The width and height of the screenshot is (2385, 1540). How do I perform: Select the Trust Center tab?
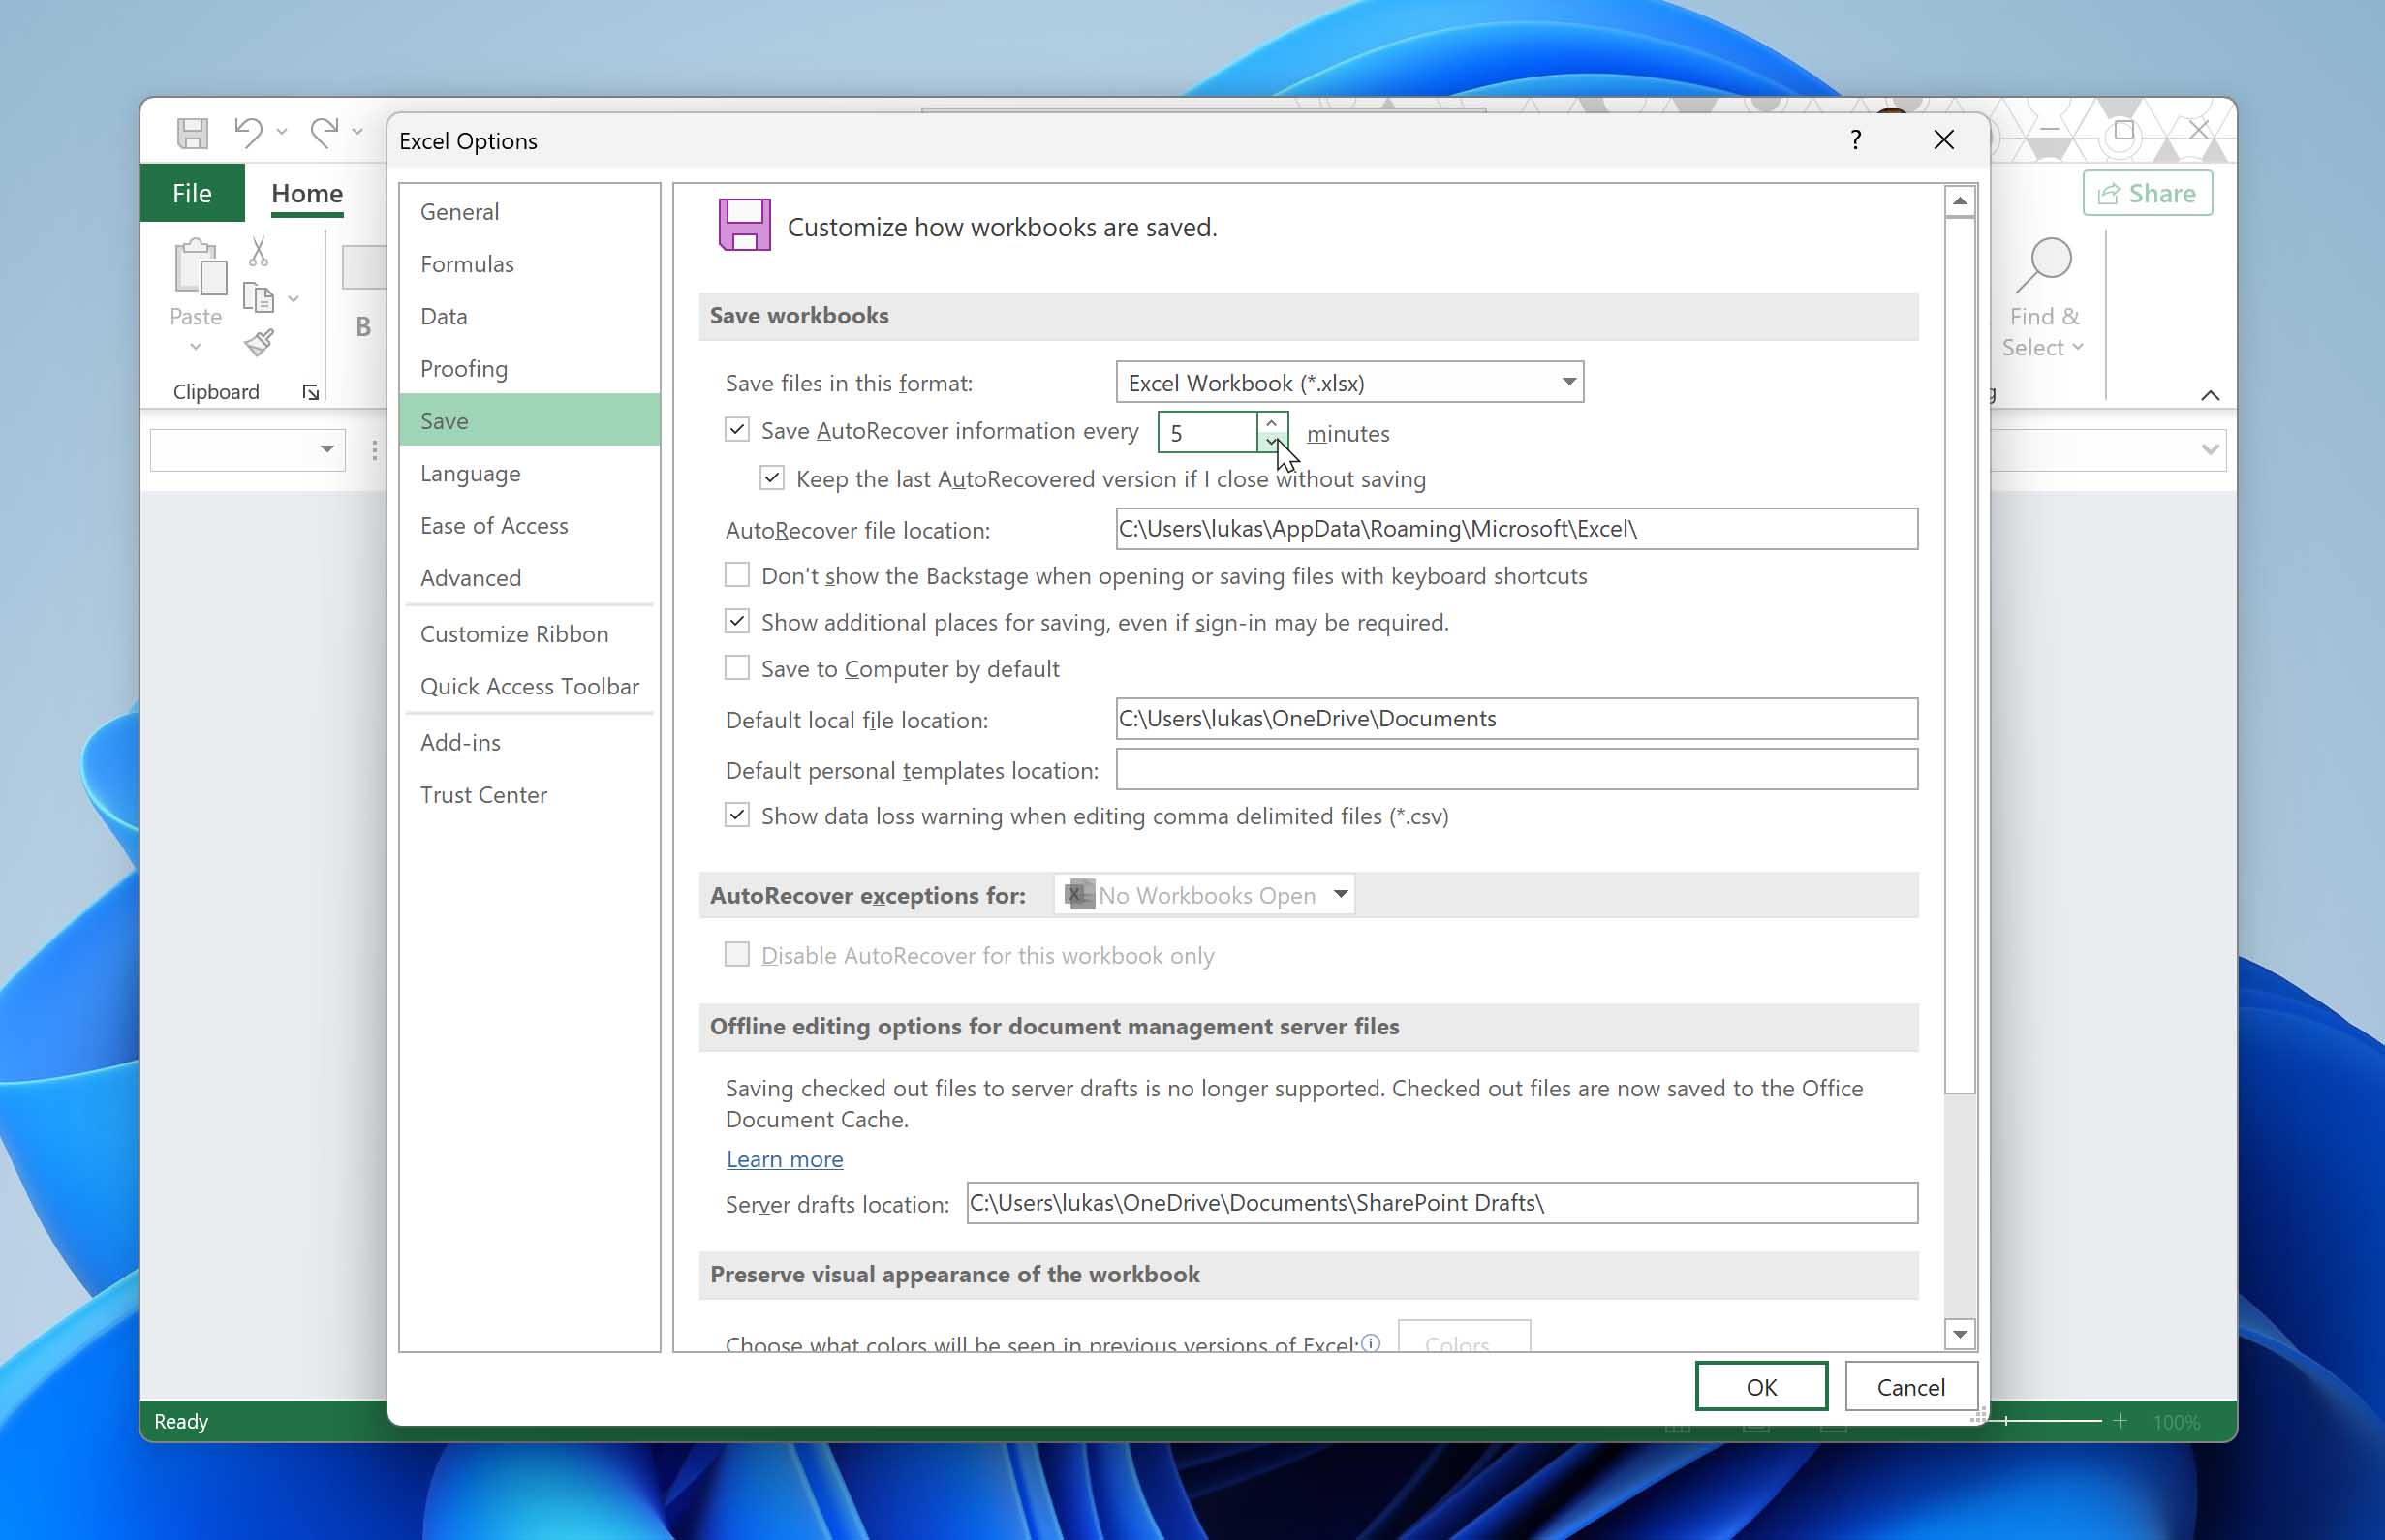[x=483, y=794]
